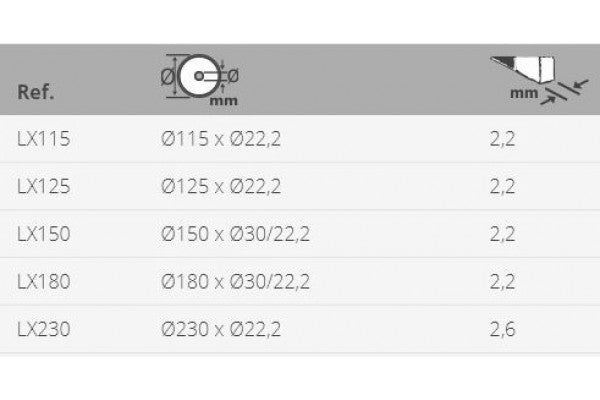Click the Ø150 x Ø30/22,2 dimension
The image size is (600, 400).
click(235, 235)
